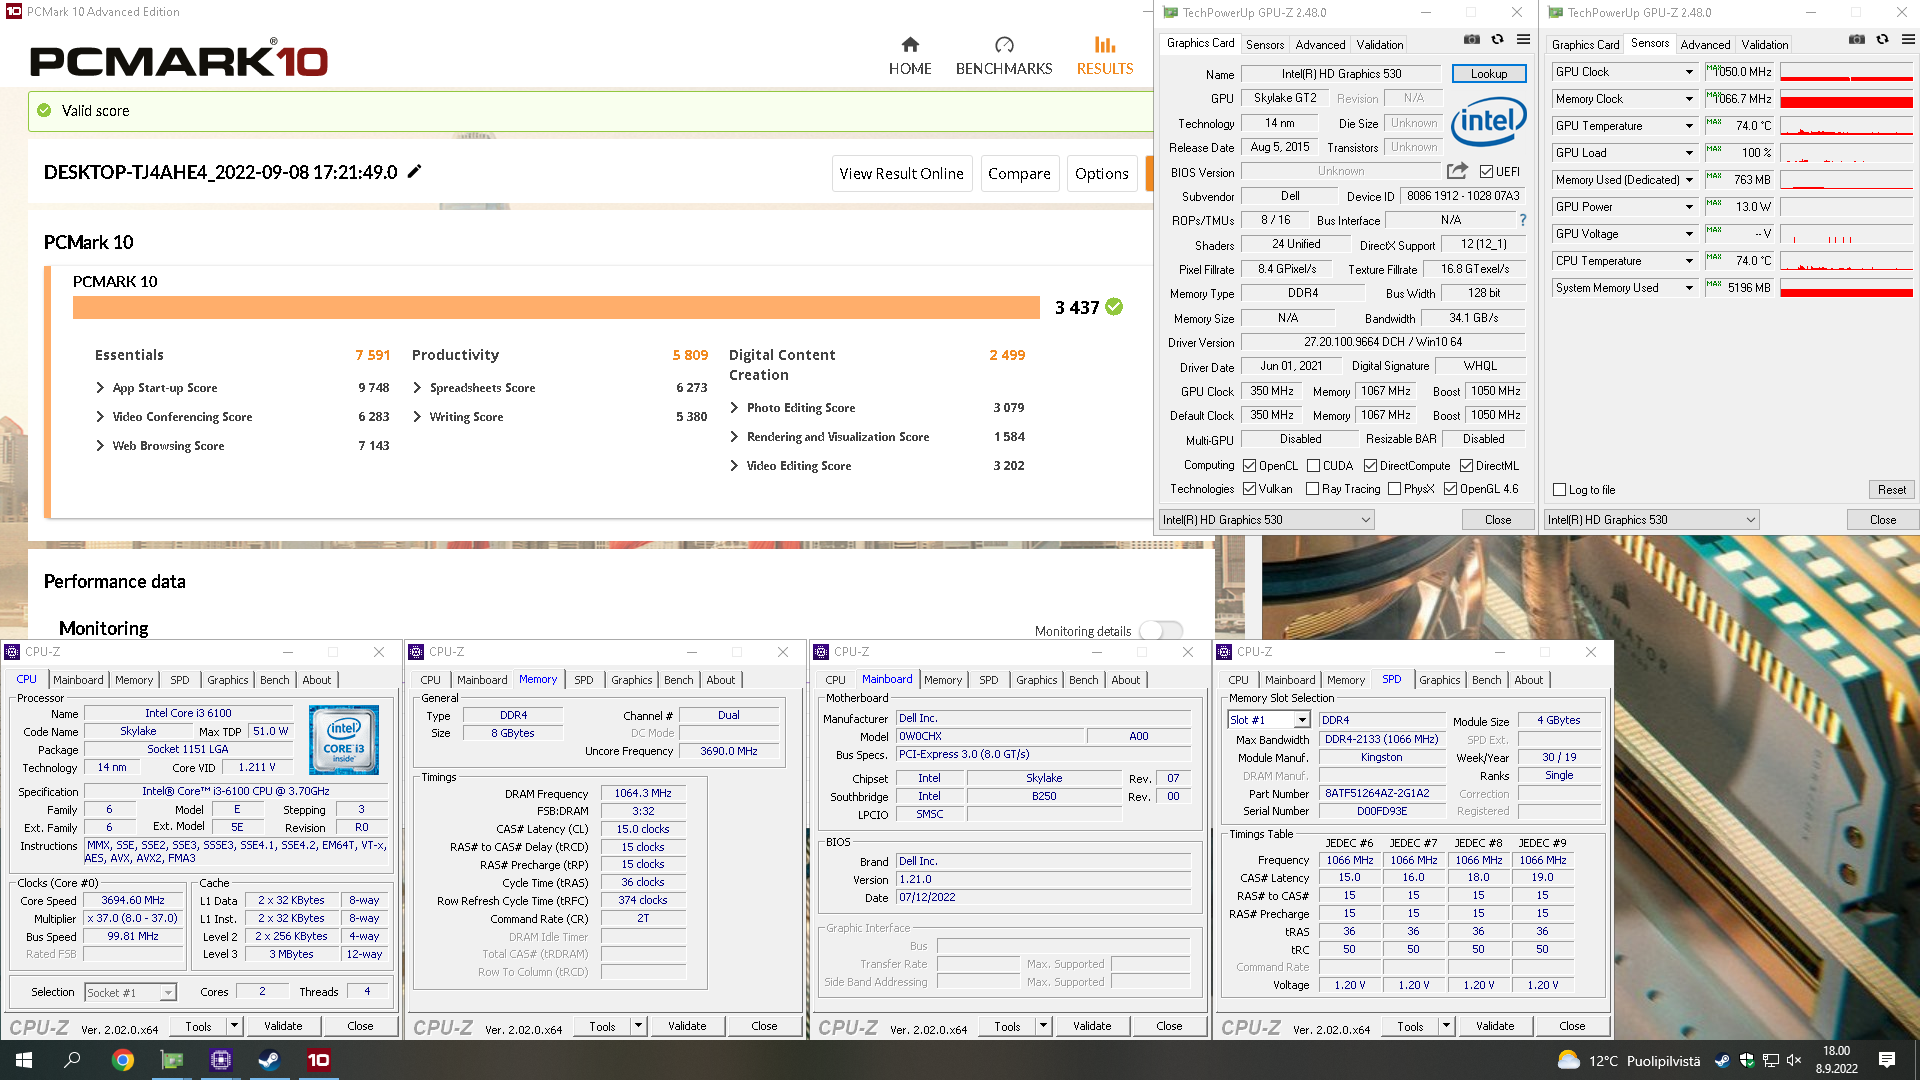Open PCMark Home icon
Viewport: 1920px width, 1080px height.
point(909,44)
